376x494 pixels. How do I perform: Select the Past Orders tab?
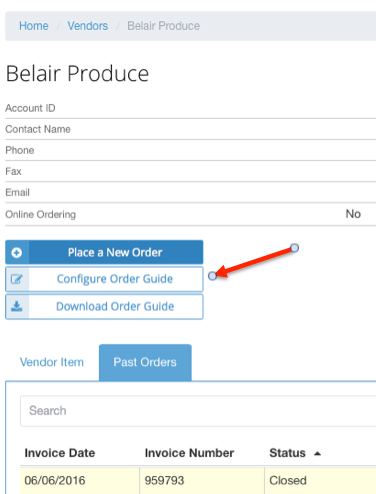coord(145,362)
